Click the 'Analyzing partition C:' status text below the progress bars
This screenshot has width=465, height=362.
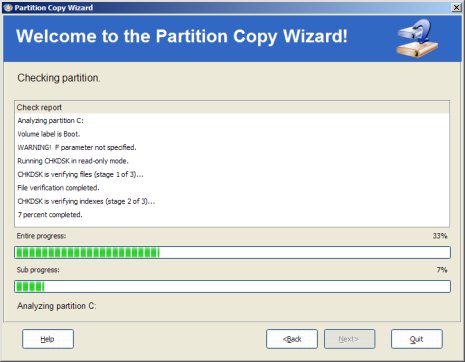pyautogui.click(x=57, y=306)
